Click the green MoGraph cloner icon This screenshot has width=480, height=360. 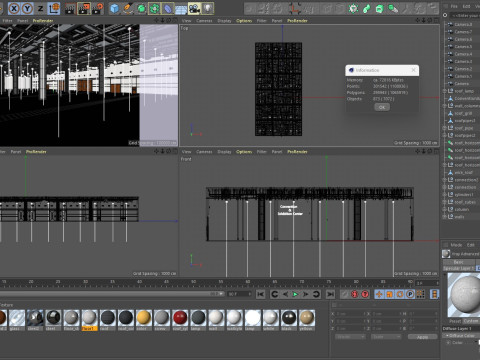pos(353,8)
